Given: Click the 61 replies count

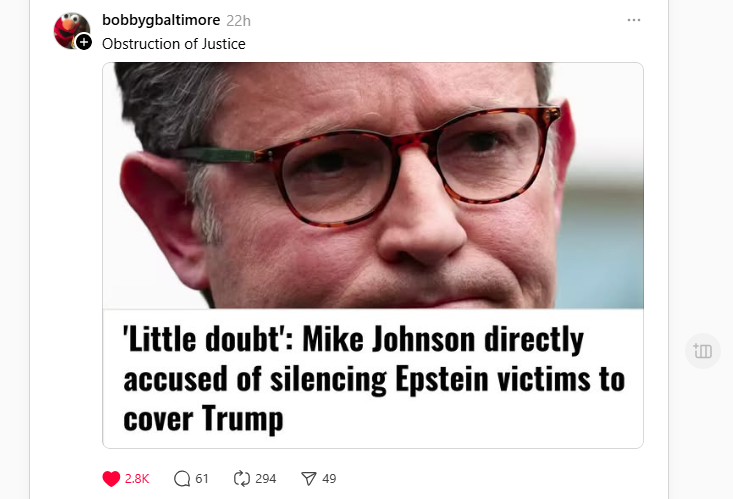Looking at the screenshot, I should pyautogui.click(x=201, y=478).
